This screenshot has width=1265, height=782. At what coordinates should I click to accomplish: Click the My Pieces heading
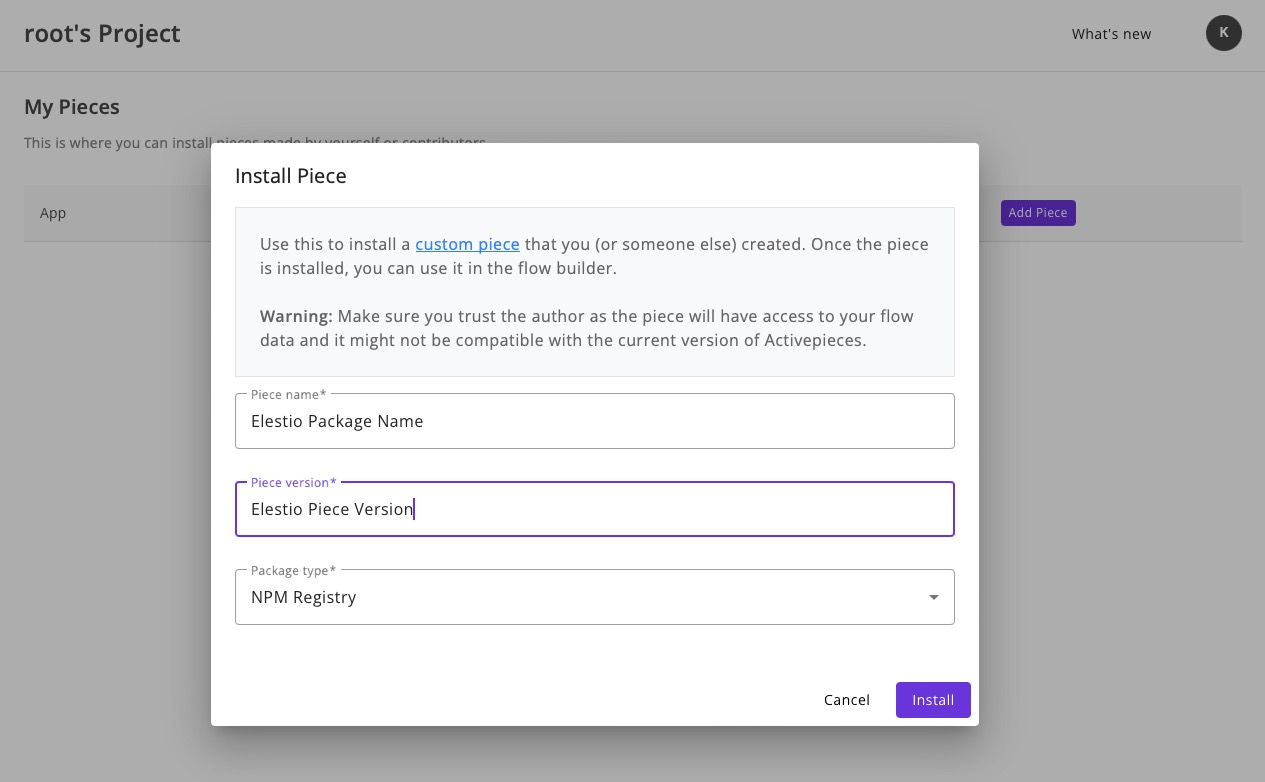point(72,107)
